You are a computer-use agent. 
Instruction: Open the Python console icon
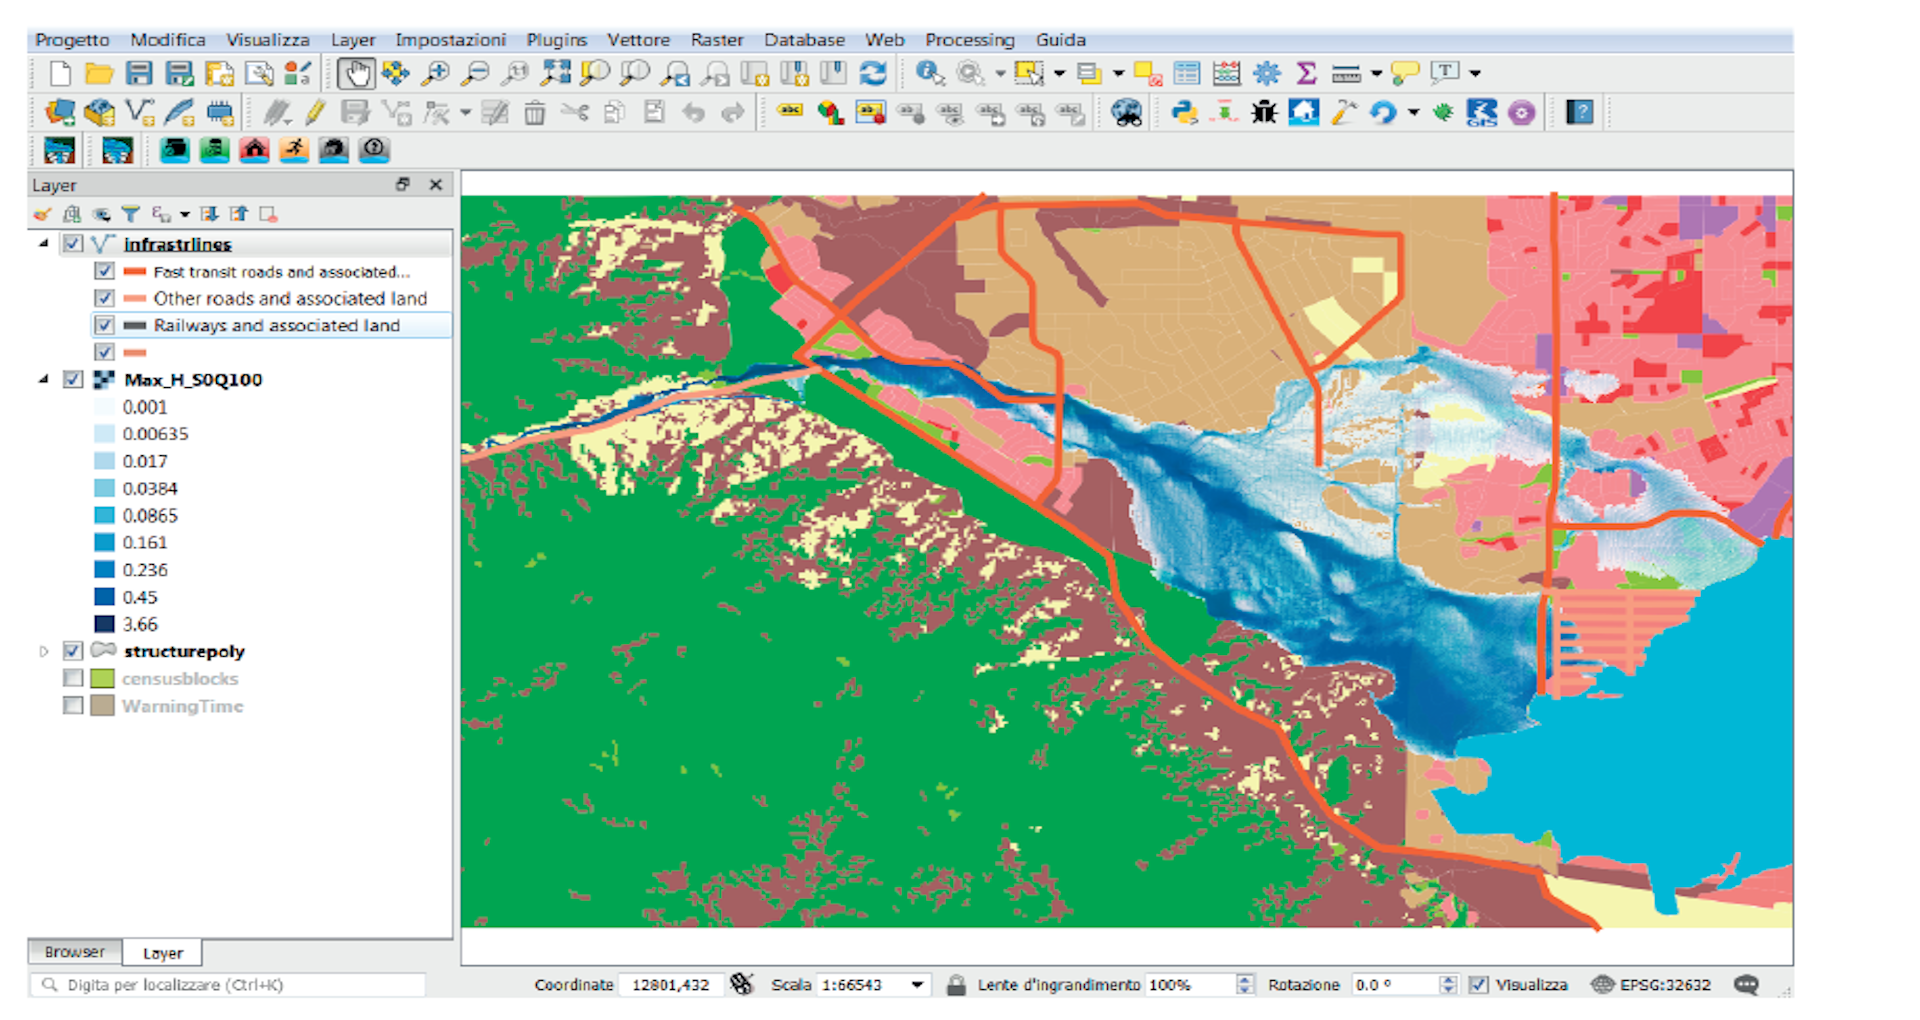click(1184, 112)
